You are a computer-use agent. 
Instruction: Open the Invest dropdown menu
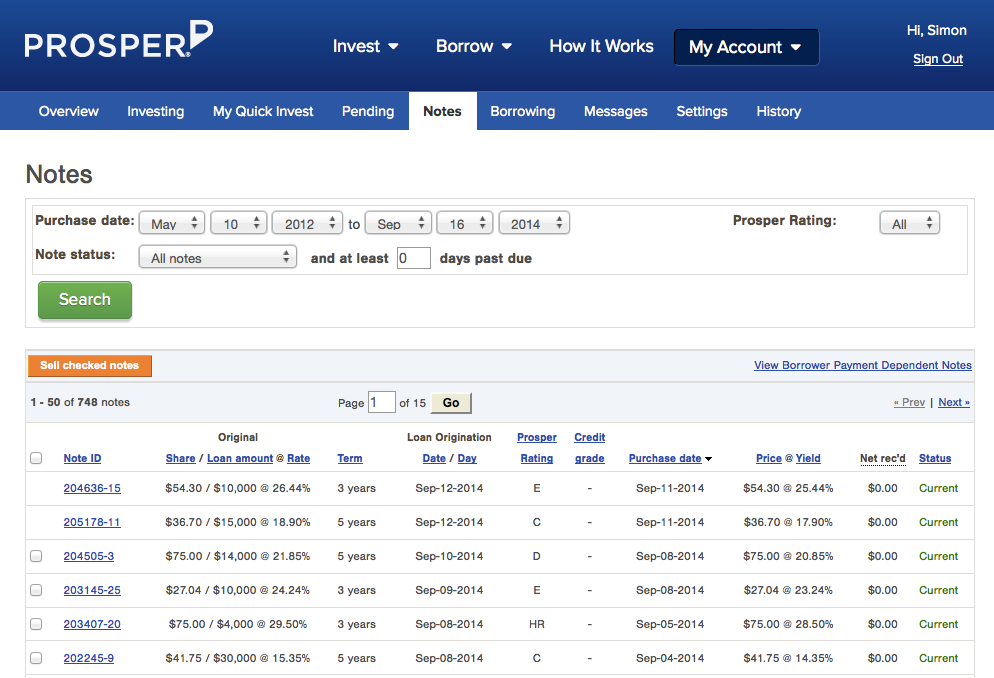point(365,46)
